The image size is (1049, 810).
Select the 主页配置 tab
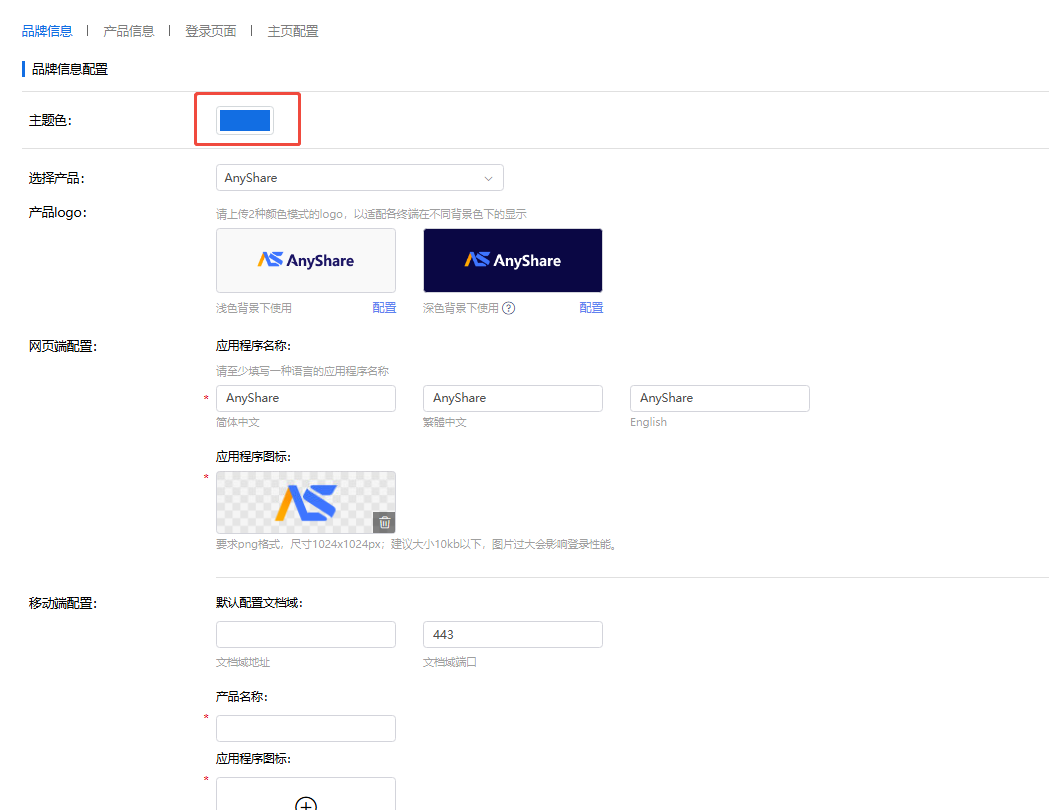[x=293, y=31]
